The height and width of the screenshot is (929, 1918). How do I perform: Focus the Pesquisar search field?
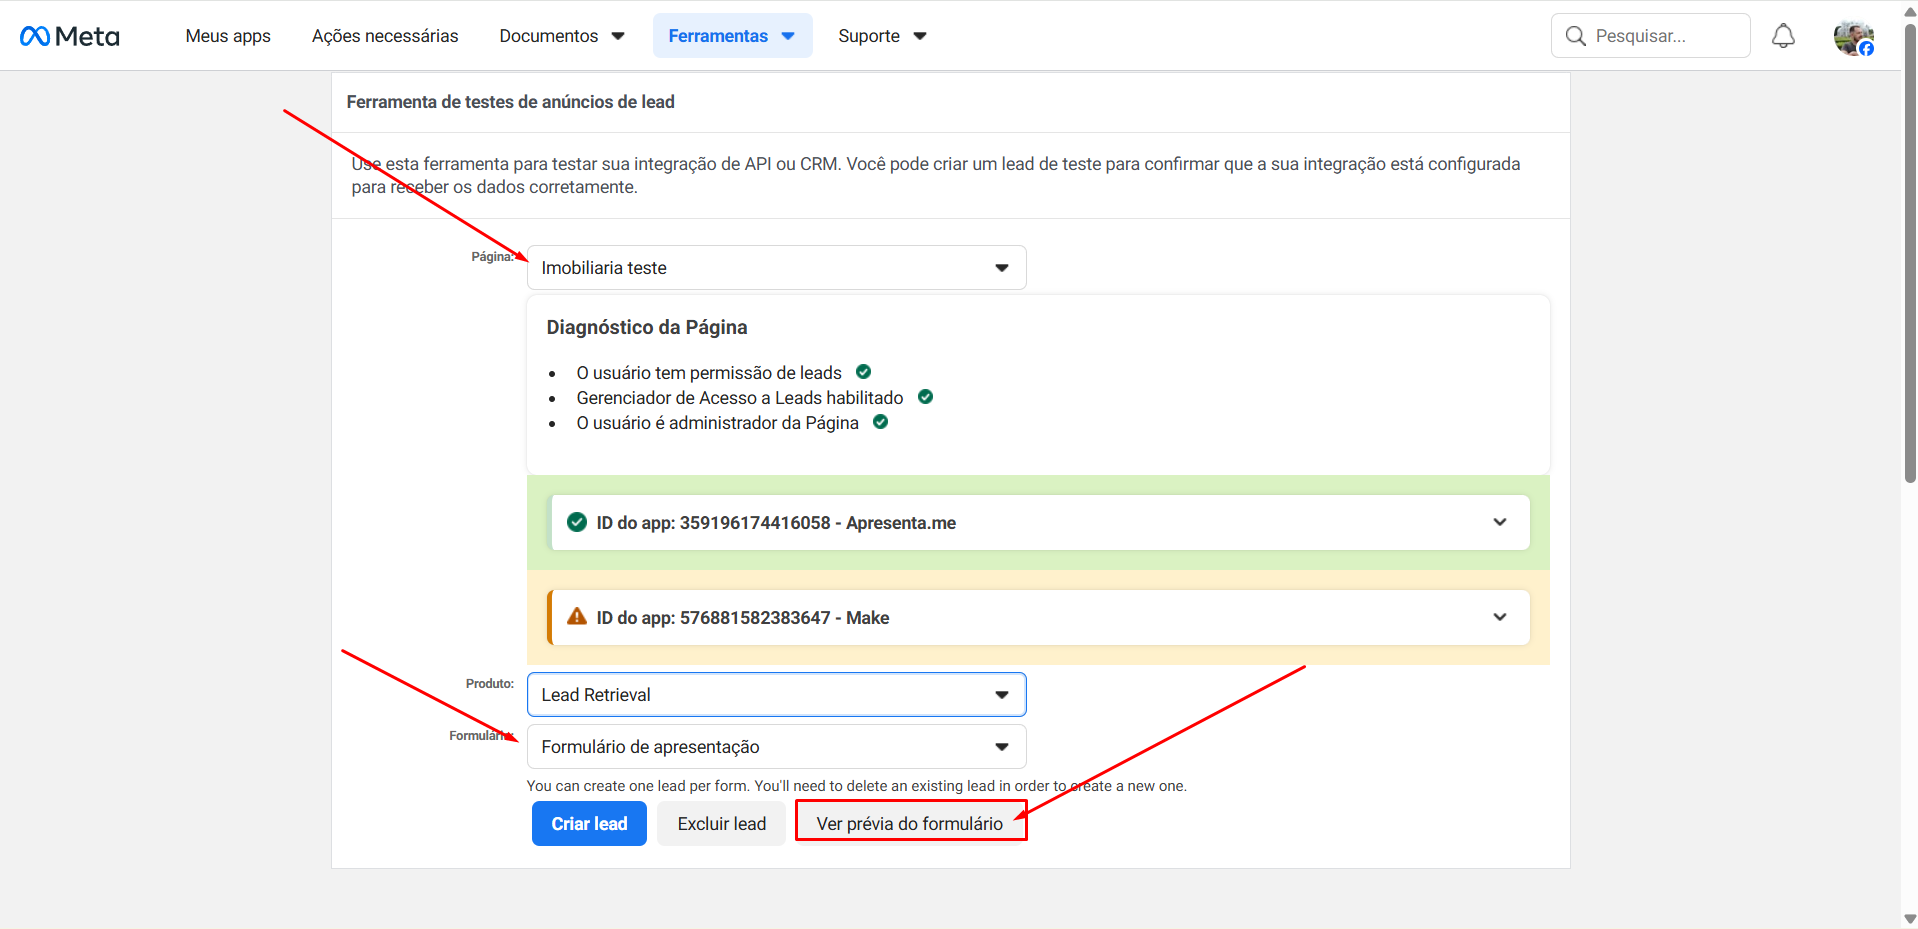click(x=1651, y=36)
